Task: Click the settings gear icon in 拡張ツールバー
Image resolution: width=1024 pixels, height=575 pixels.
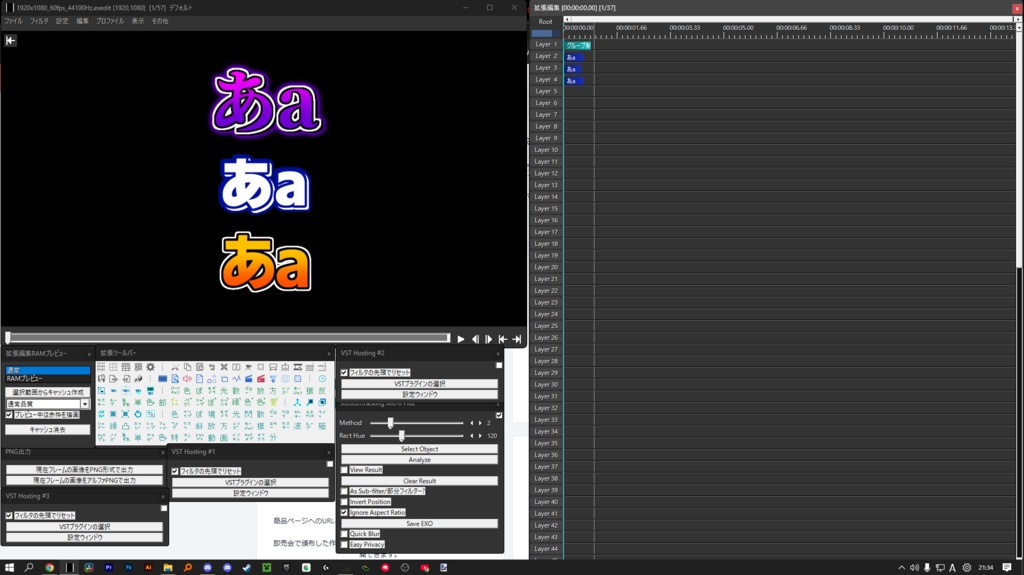Action: point(150,367)
